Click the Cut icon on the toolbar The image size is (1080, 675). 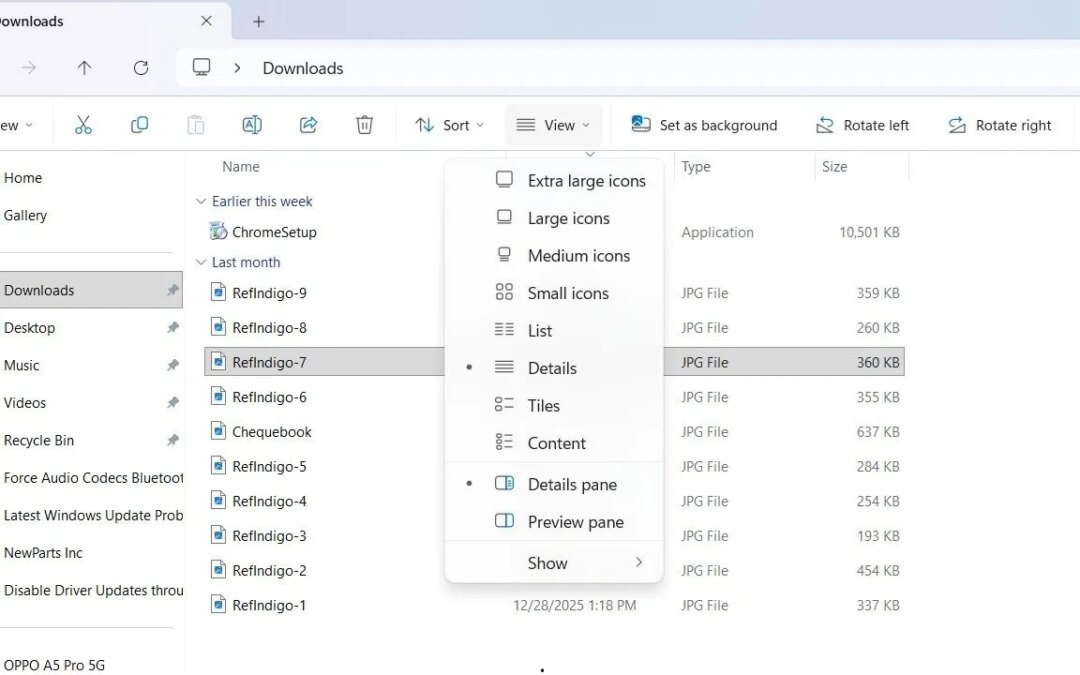[x=83, y=124]
